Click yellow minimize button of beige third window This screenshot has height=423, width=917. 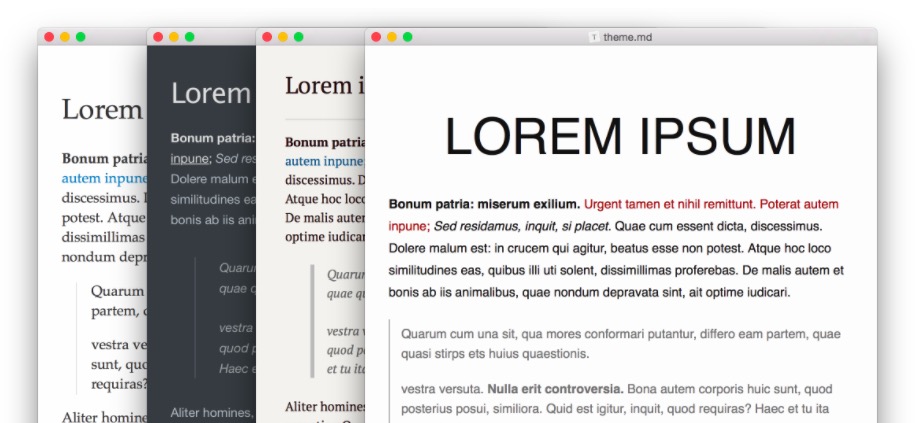click(282, 37)
